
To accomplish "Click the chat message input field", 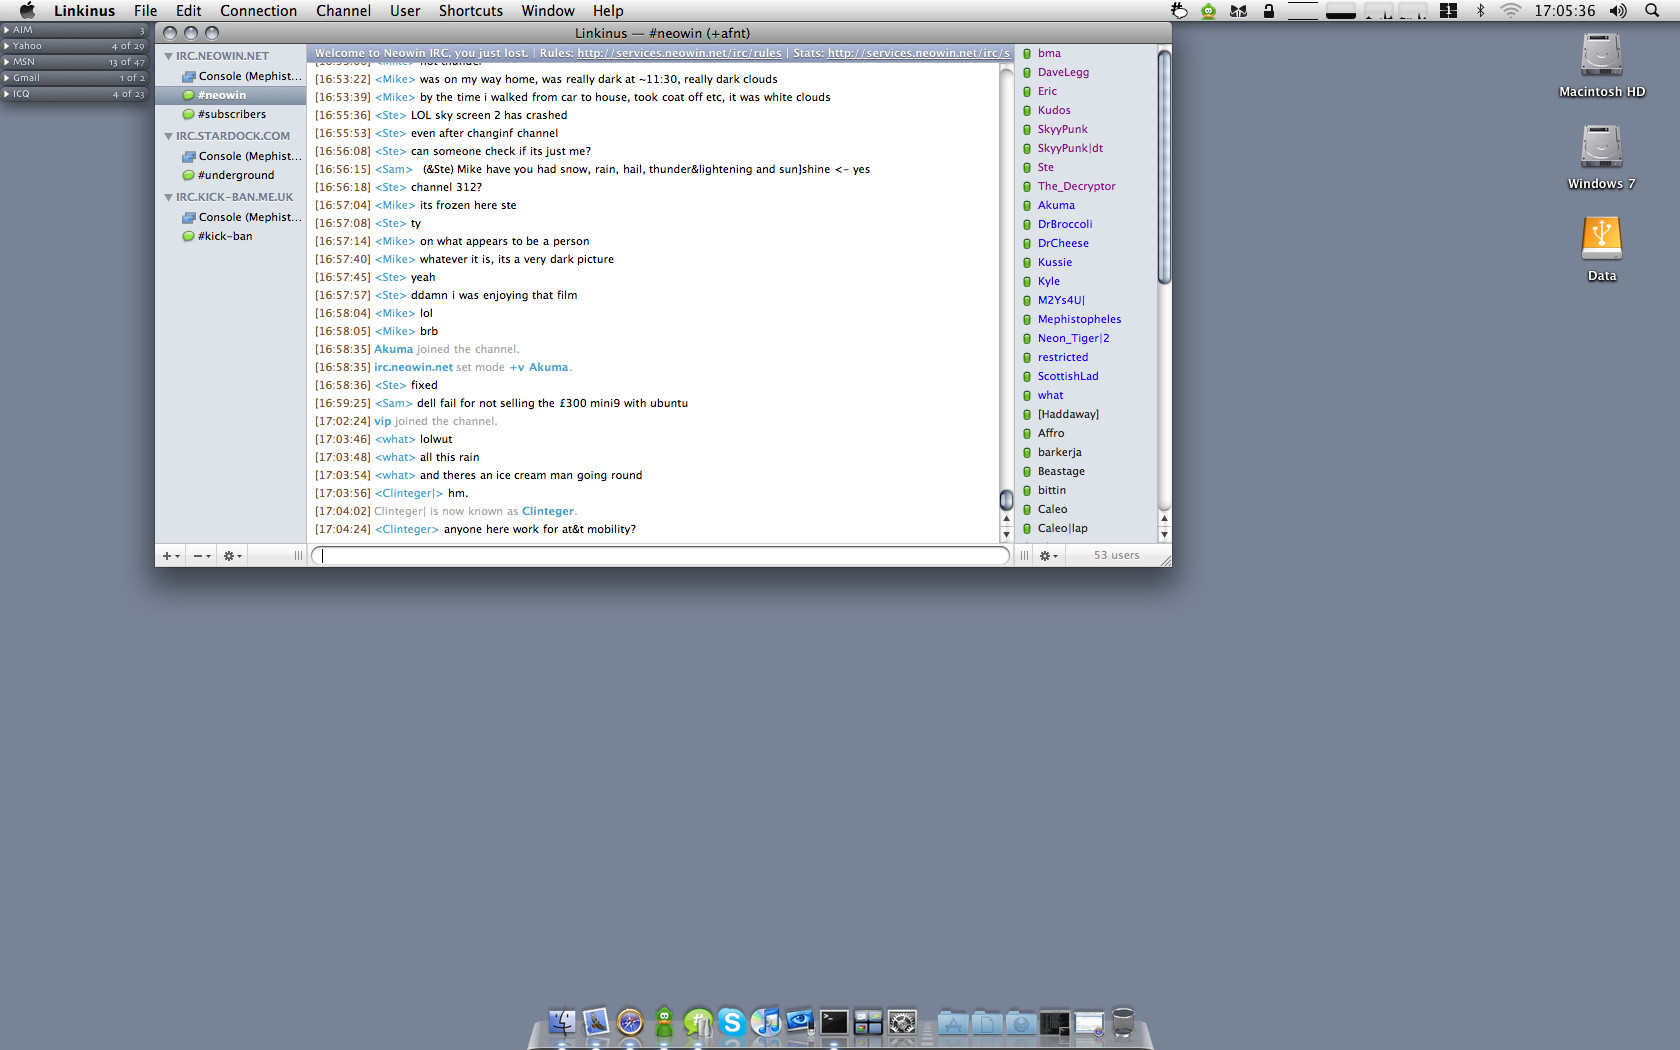I will [x=660, y=556].
